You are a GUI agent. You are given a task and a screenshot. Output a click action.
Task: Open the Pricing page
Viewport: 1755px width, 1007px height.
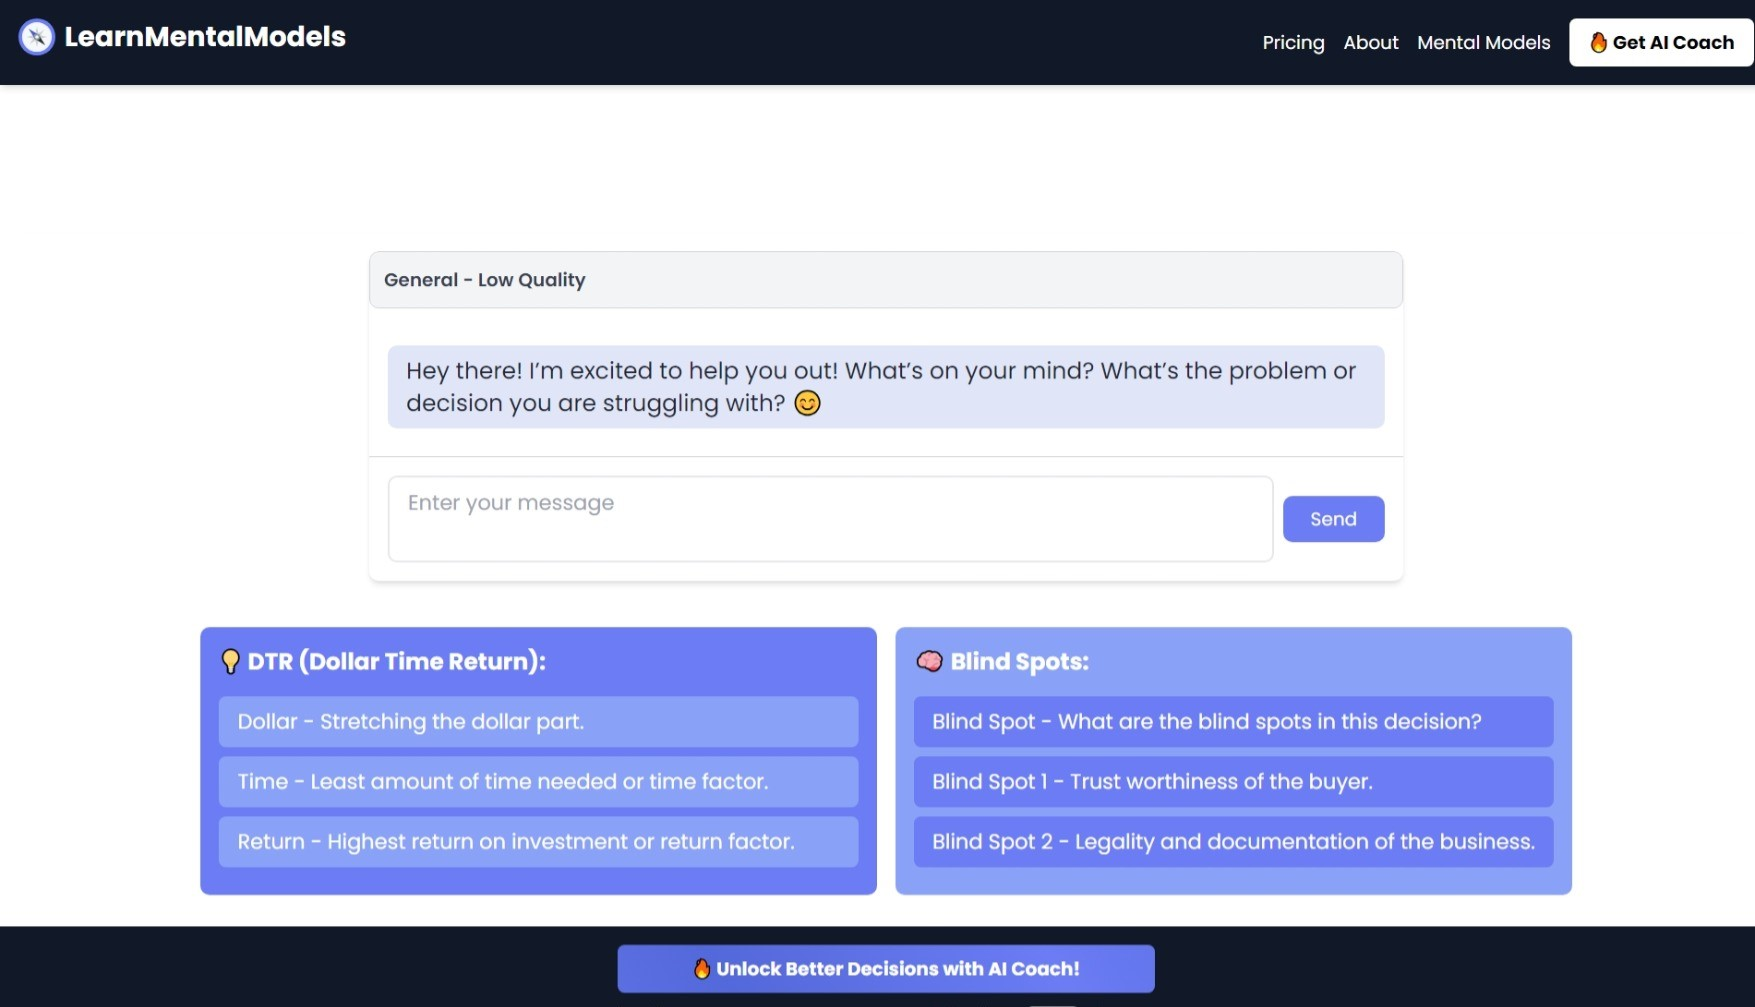point(1292,42)
